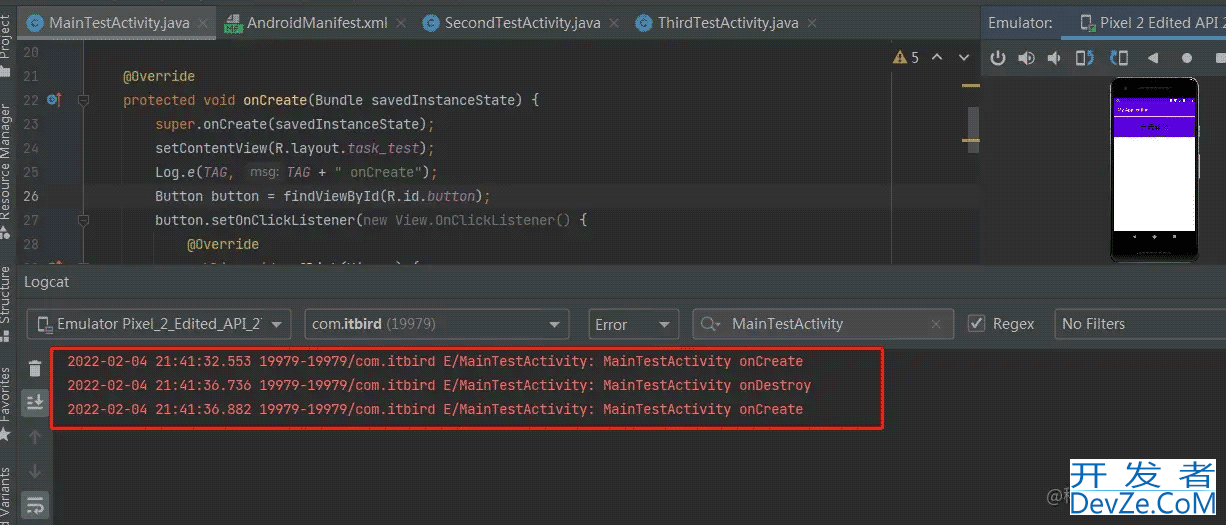Click the emulator volume up icon
Screen dimensions: 1226x525
pyautogui.click(x=1026, y=58)
